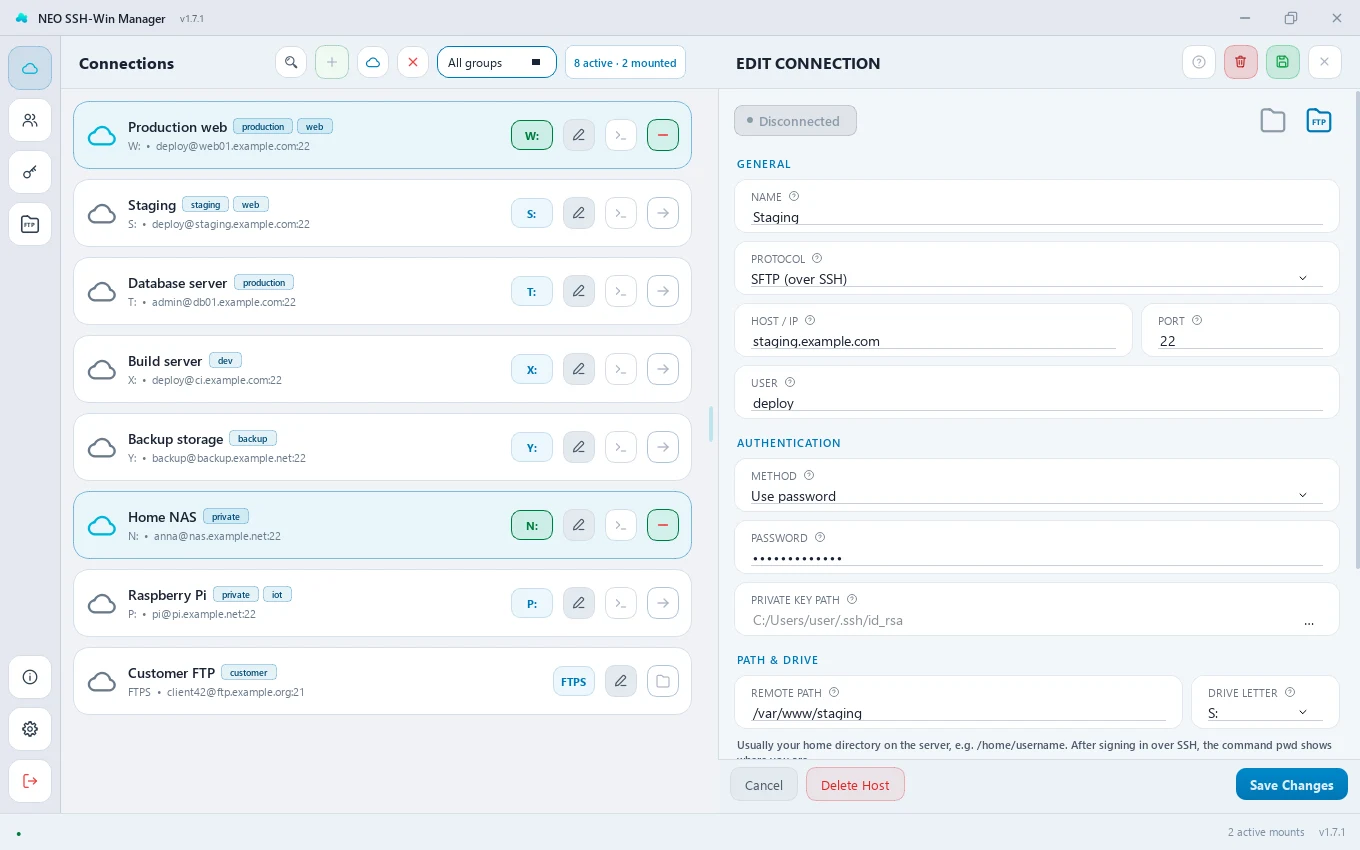Click Save Changes button
The image size is (1360, 850).
click(x=1292, y=785)
